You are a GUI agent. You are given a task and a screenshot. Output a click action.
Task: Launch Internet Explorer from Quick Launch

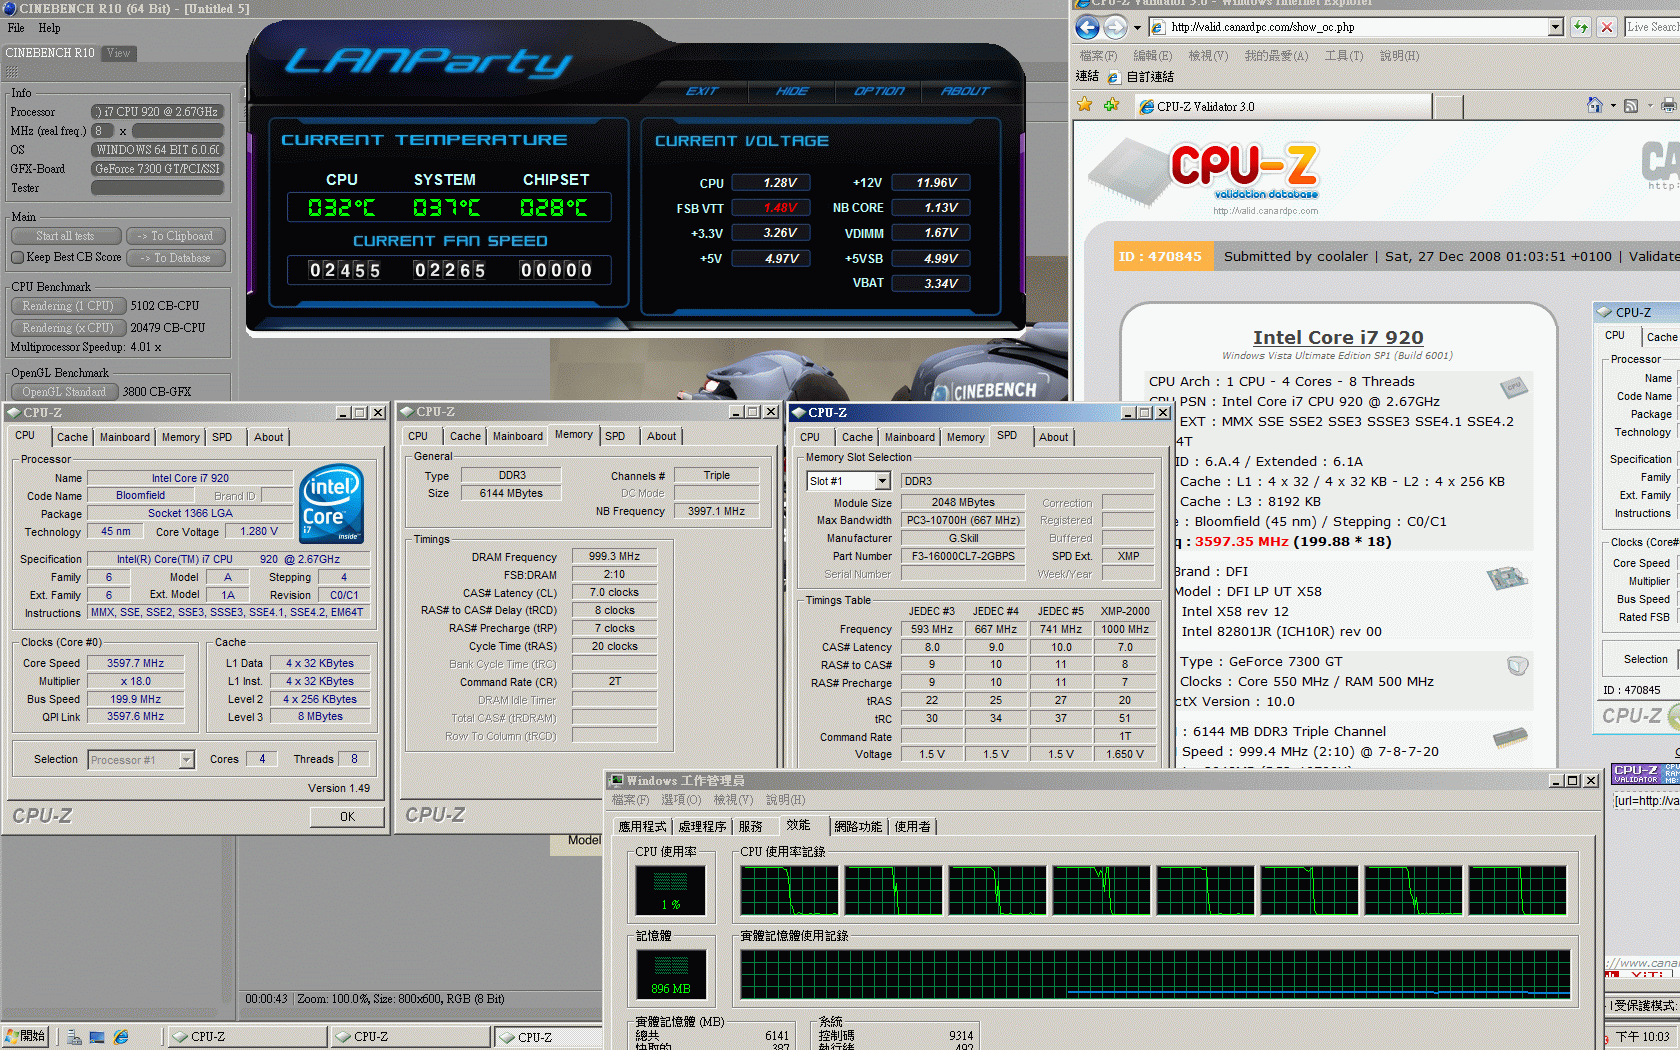point(121,1037)
